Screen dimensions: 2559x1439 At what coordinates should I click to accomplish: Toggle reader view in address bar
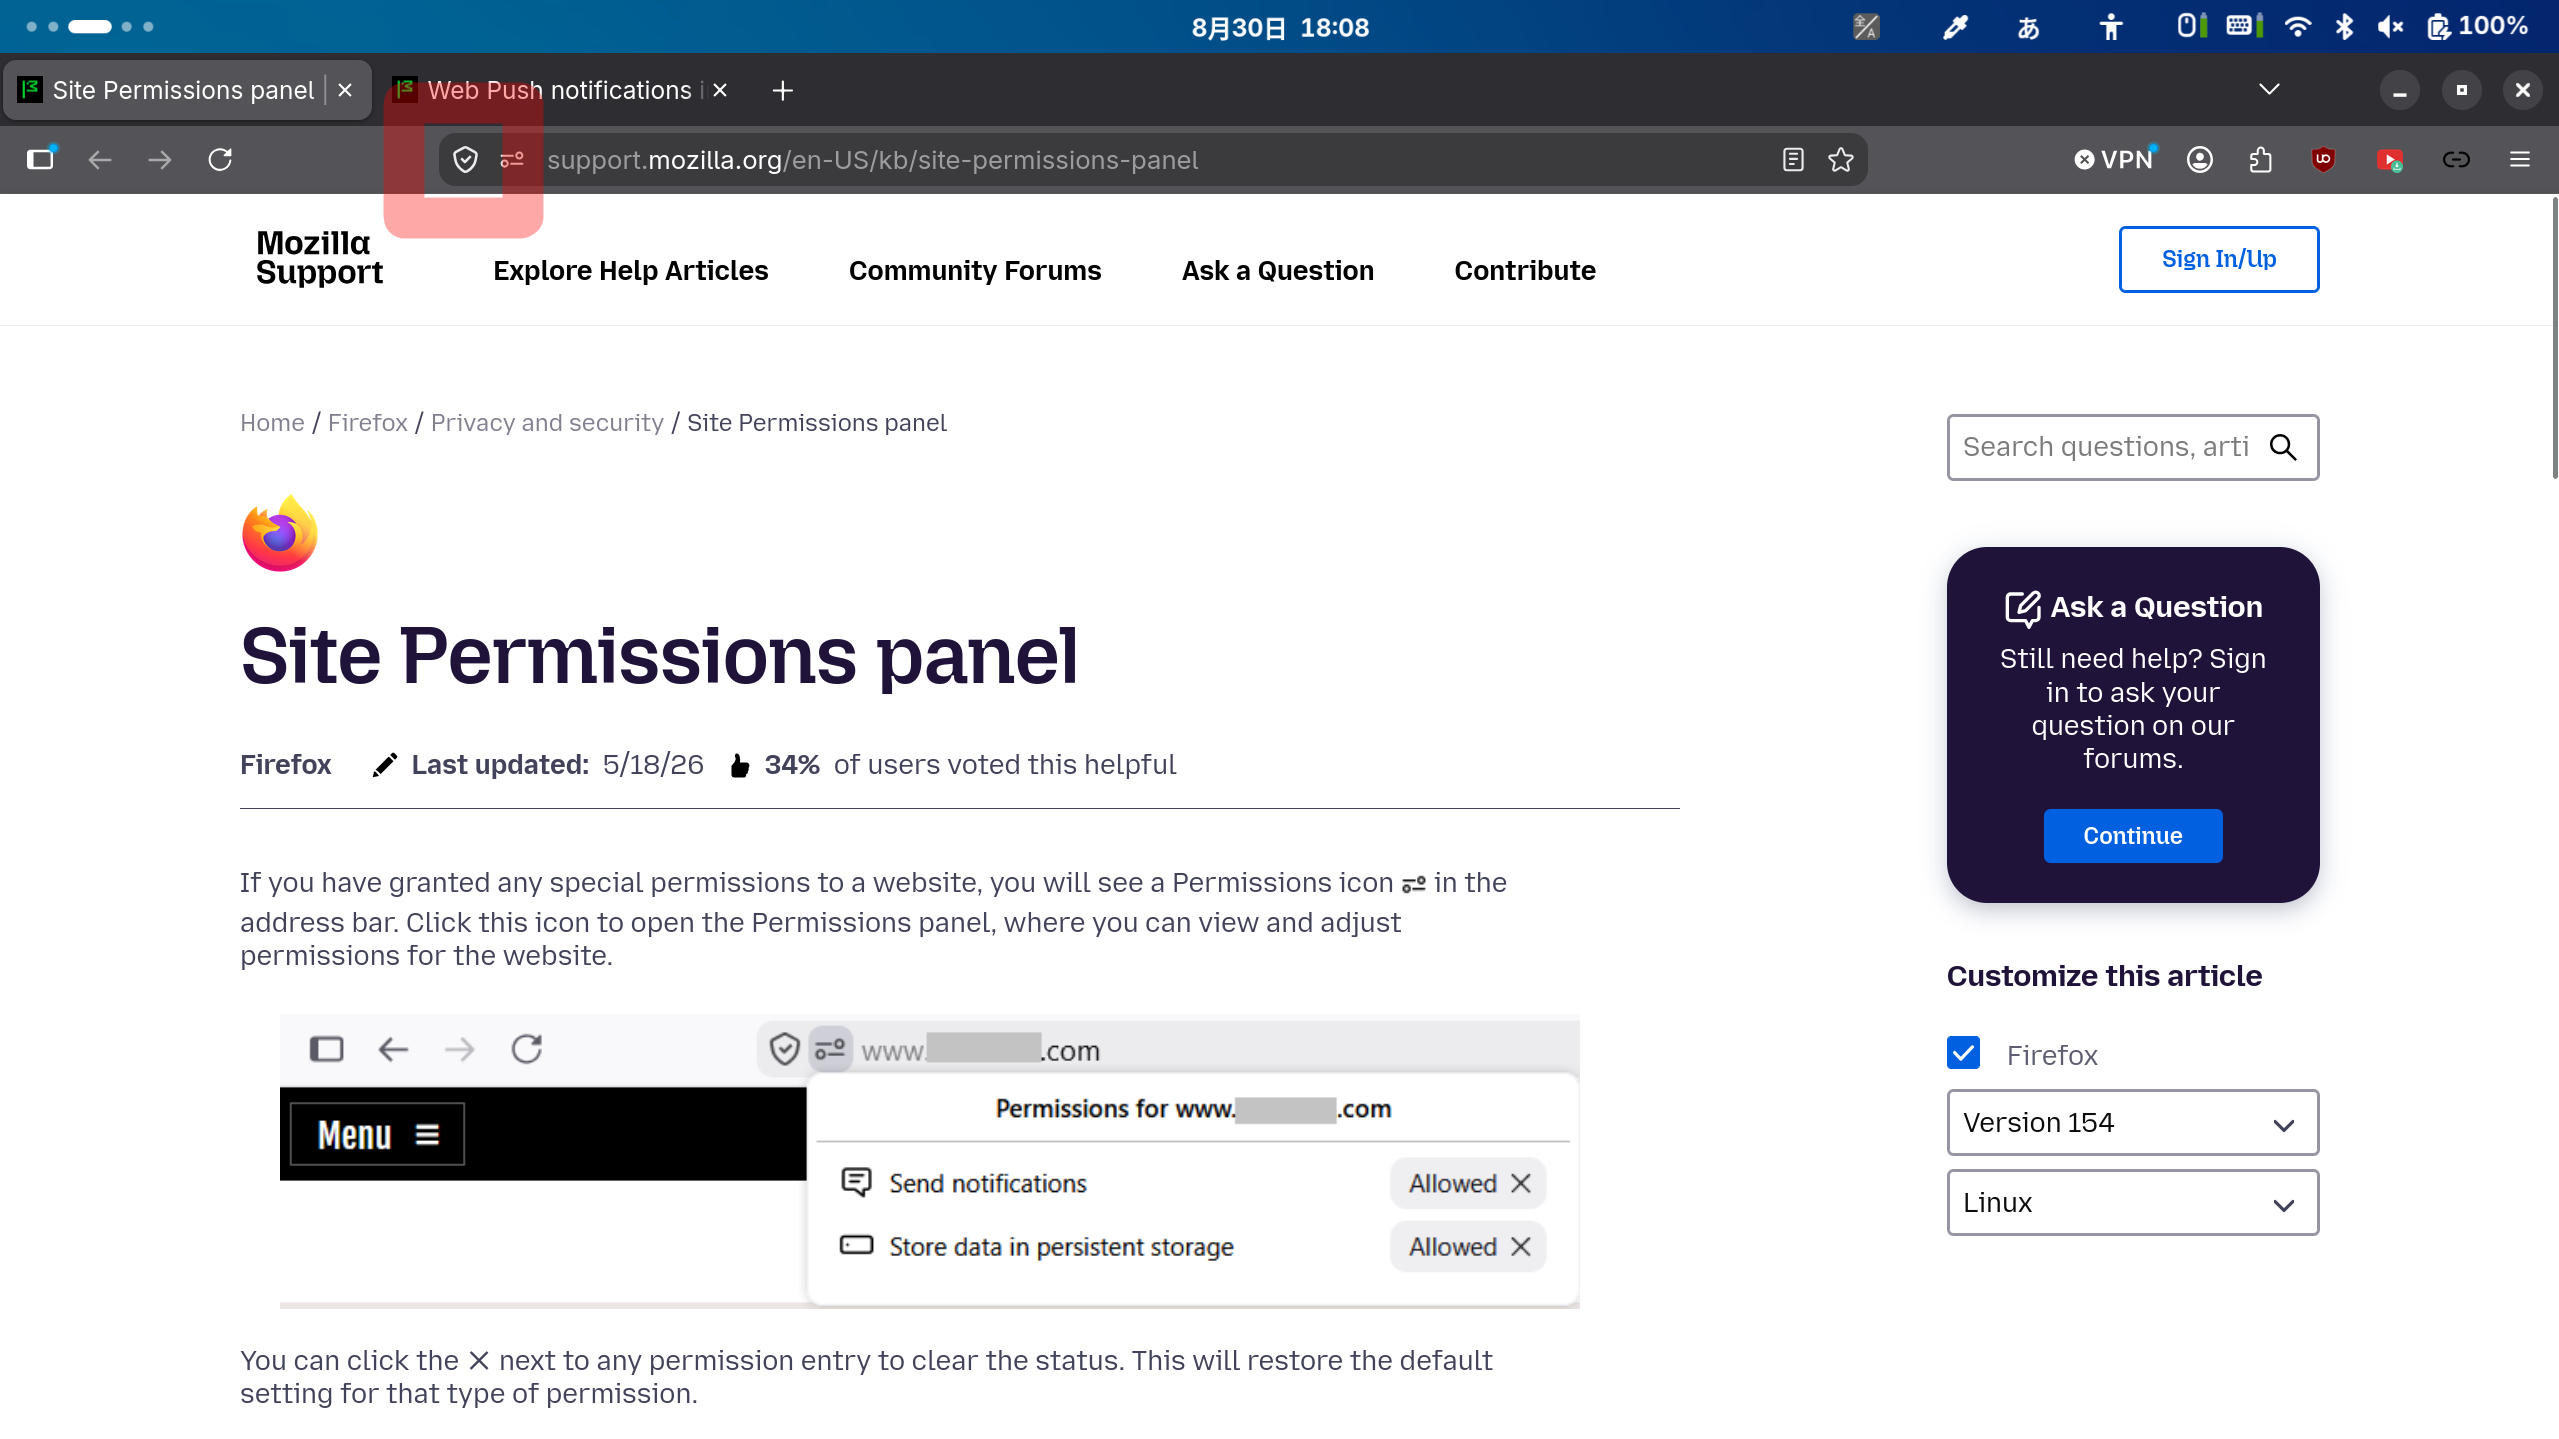[x=1793, y=160]
